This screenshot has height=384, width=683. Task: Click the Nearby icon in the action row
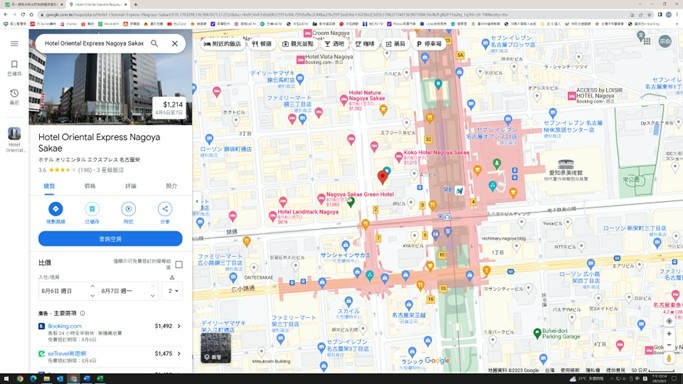[128, 209]
